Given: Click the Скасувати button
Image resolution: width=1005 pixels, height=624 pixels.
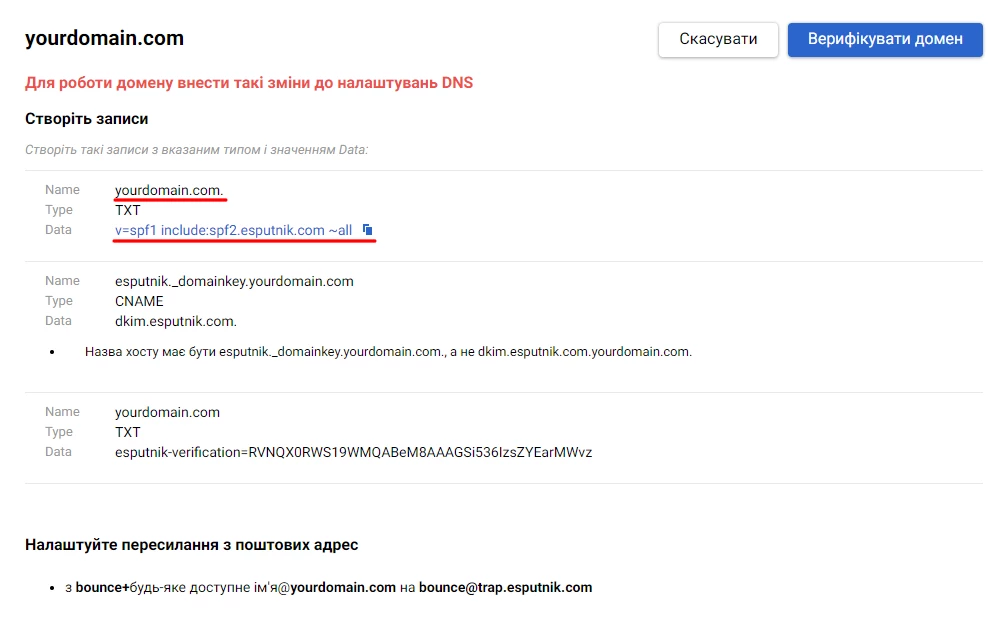Looking at the screenshot, I should [718, 40].
